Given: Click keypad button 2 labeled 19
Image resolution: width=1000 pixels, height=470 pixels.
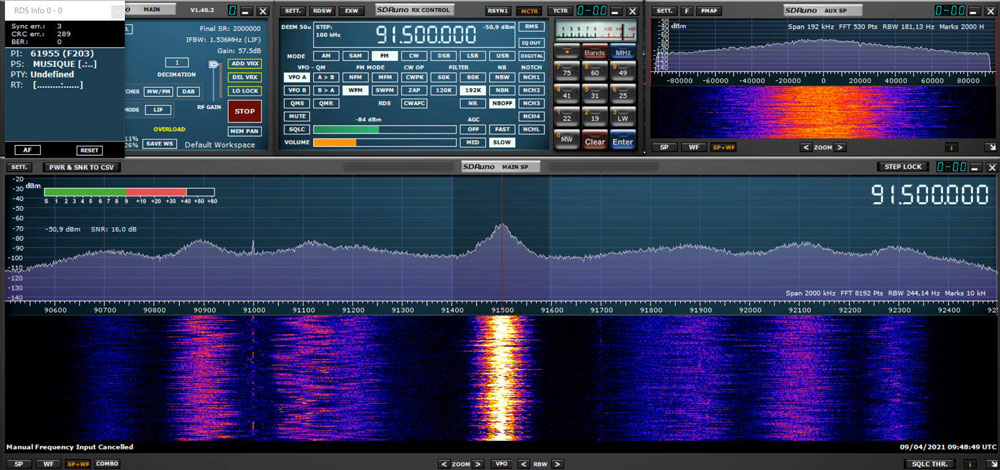Looking at the screenshot, I should 594,116.
